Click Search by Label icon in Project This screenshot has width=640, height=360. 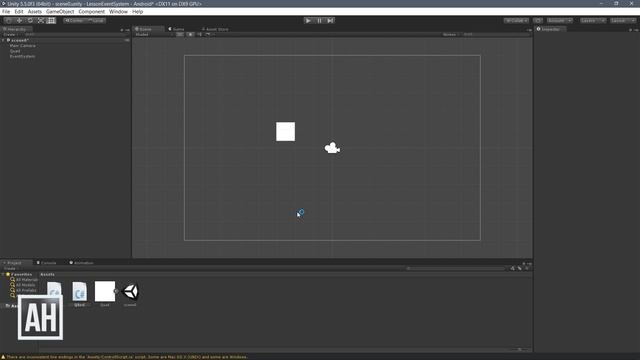[520, 269]
